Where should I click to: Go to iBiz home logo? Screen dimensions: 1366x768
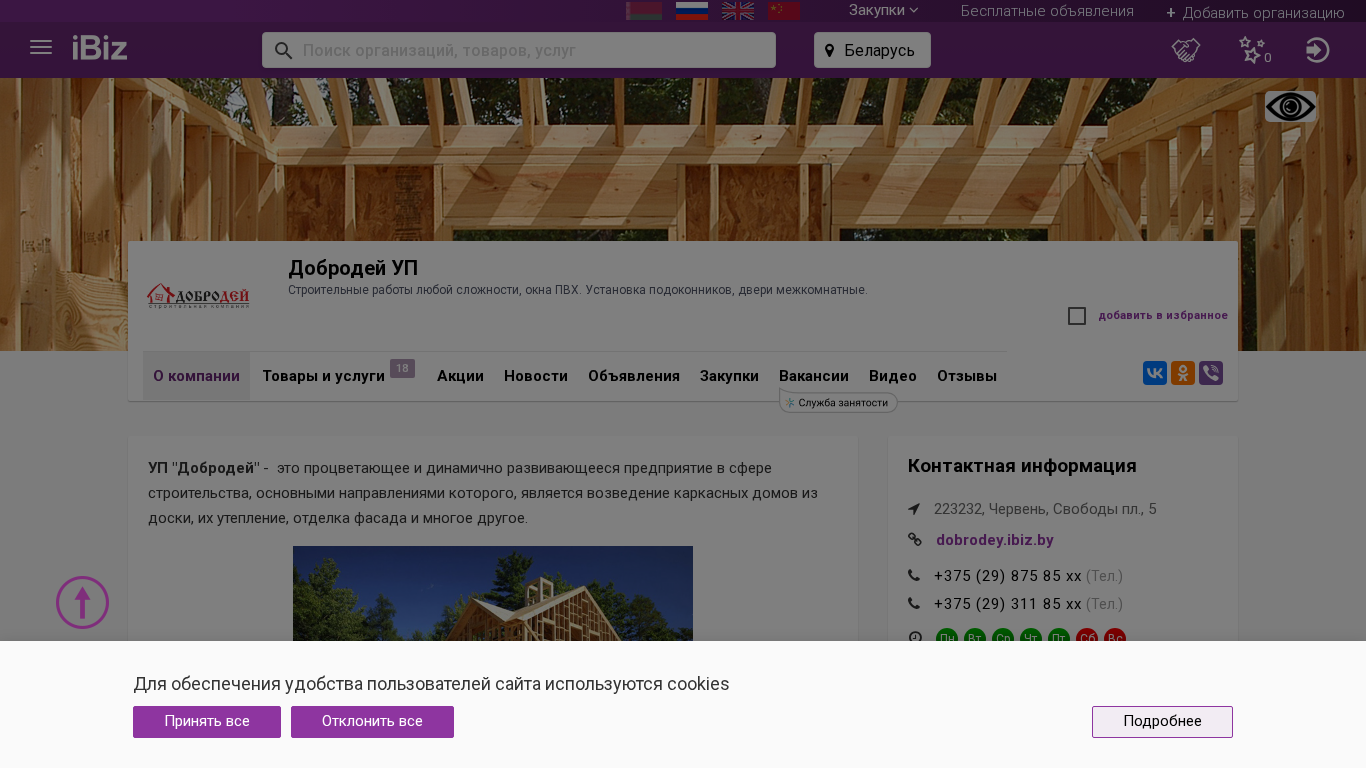[100, 48]
